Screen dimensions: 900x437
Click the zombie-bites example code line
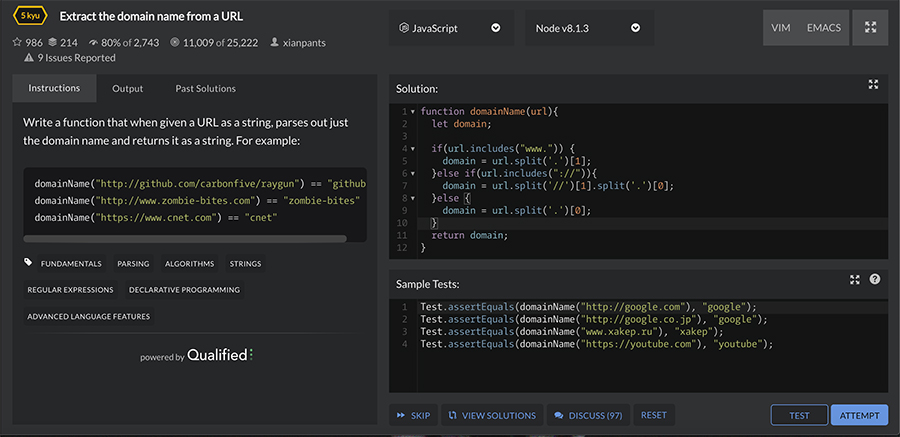197,200
